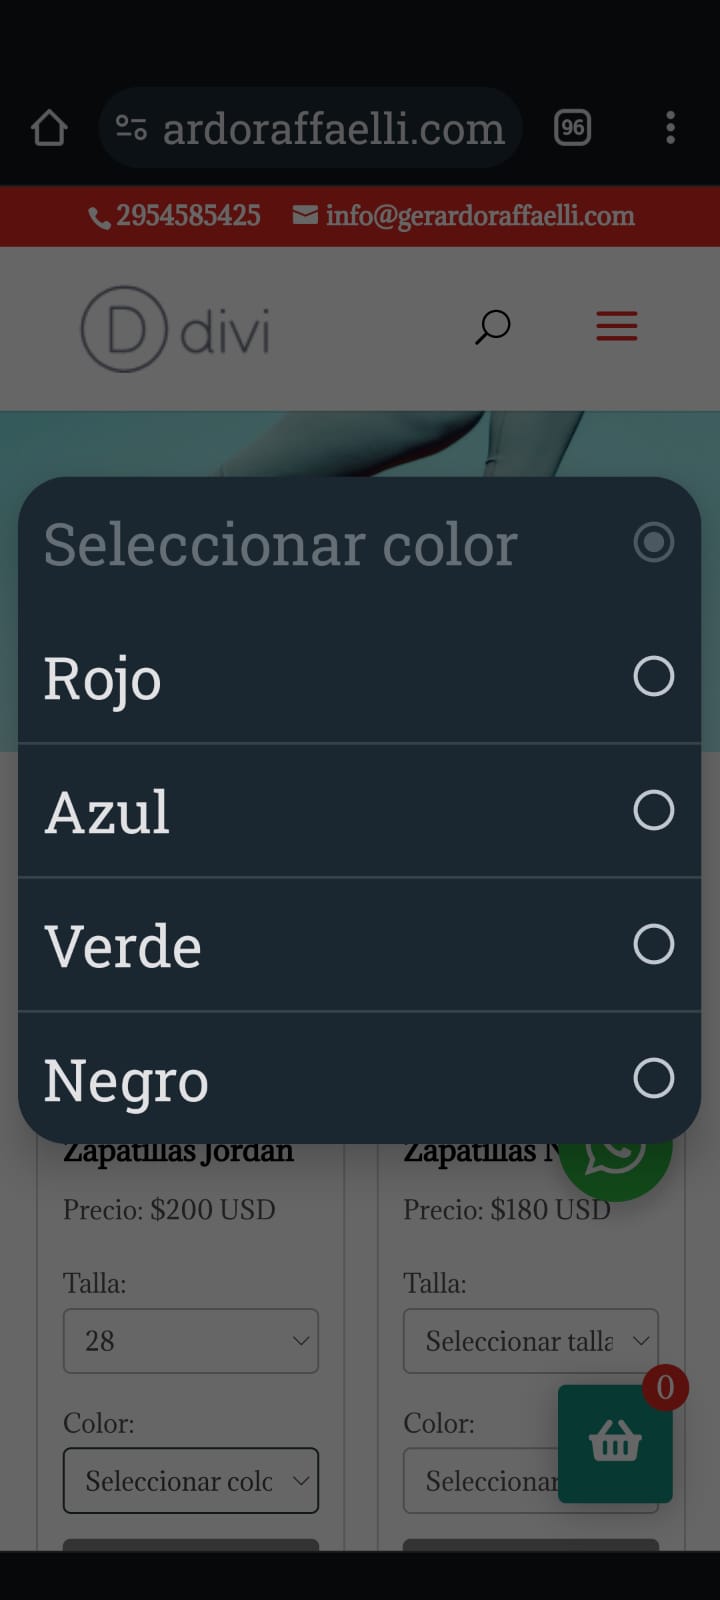720x1600 pixels.
Task: Open the site settings icon in address bar
Action: (x=131, y=128)
